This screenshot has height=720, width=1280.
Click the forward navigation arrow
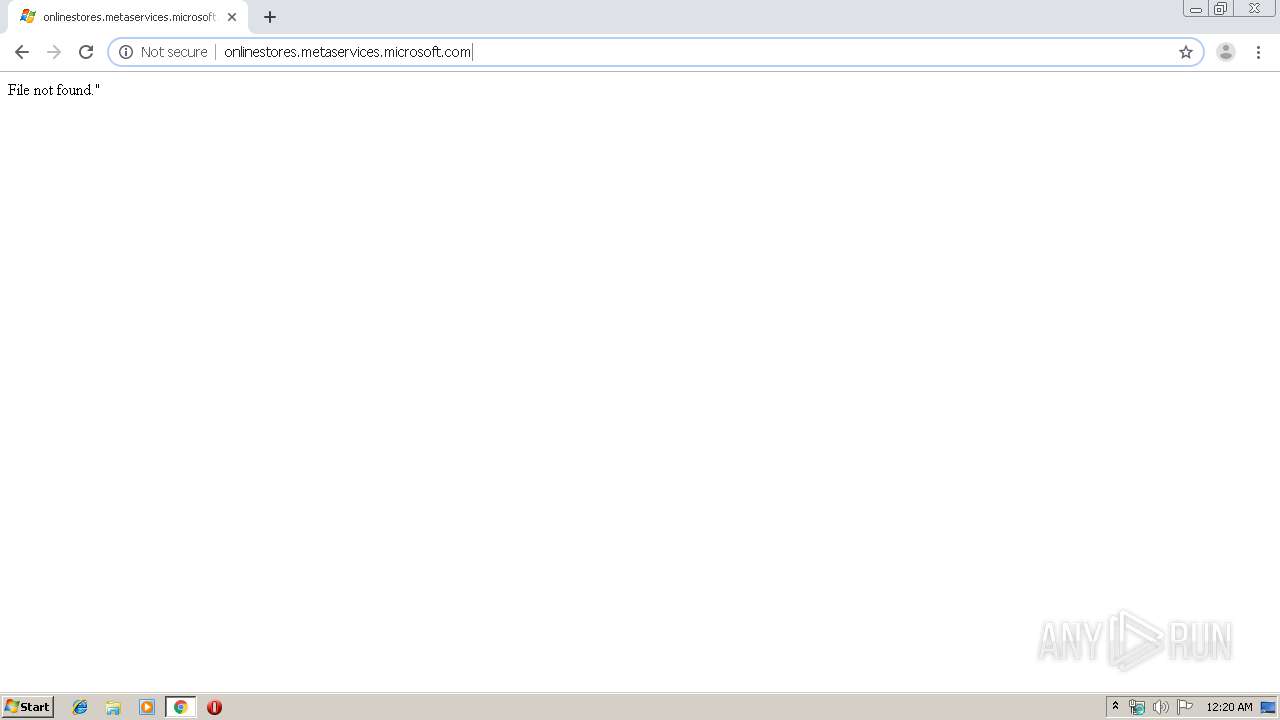tap(54, 52)
